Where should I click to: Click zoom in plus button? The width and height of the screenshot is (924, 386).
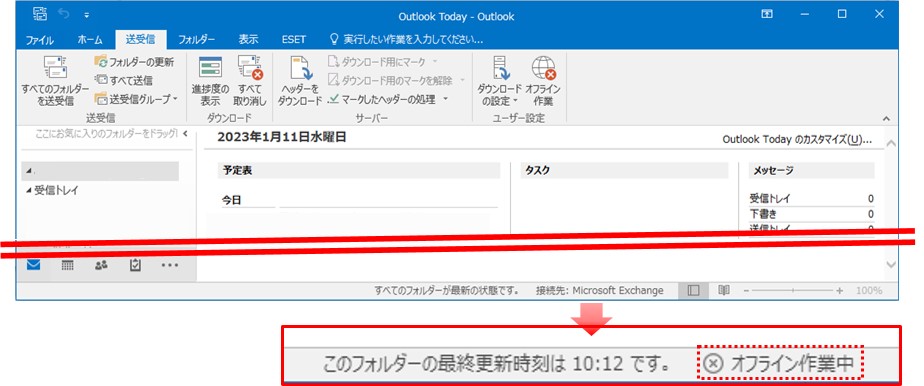(840, 291)
